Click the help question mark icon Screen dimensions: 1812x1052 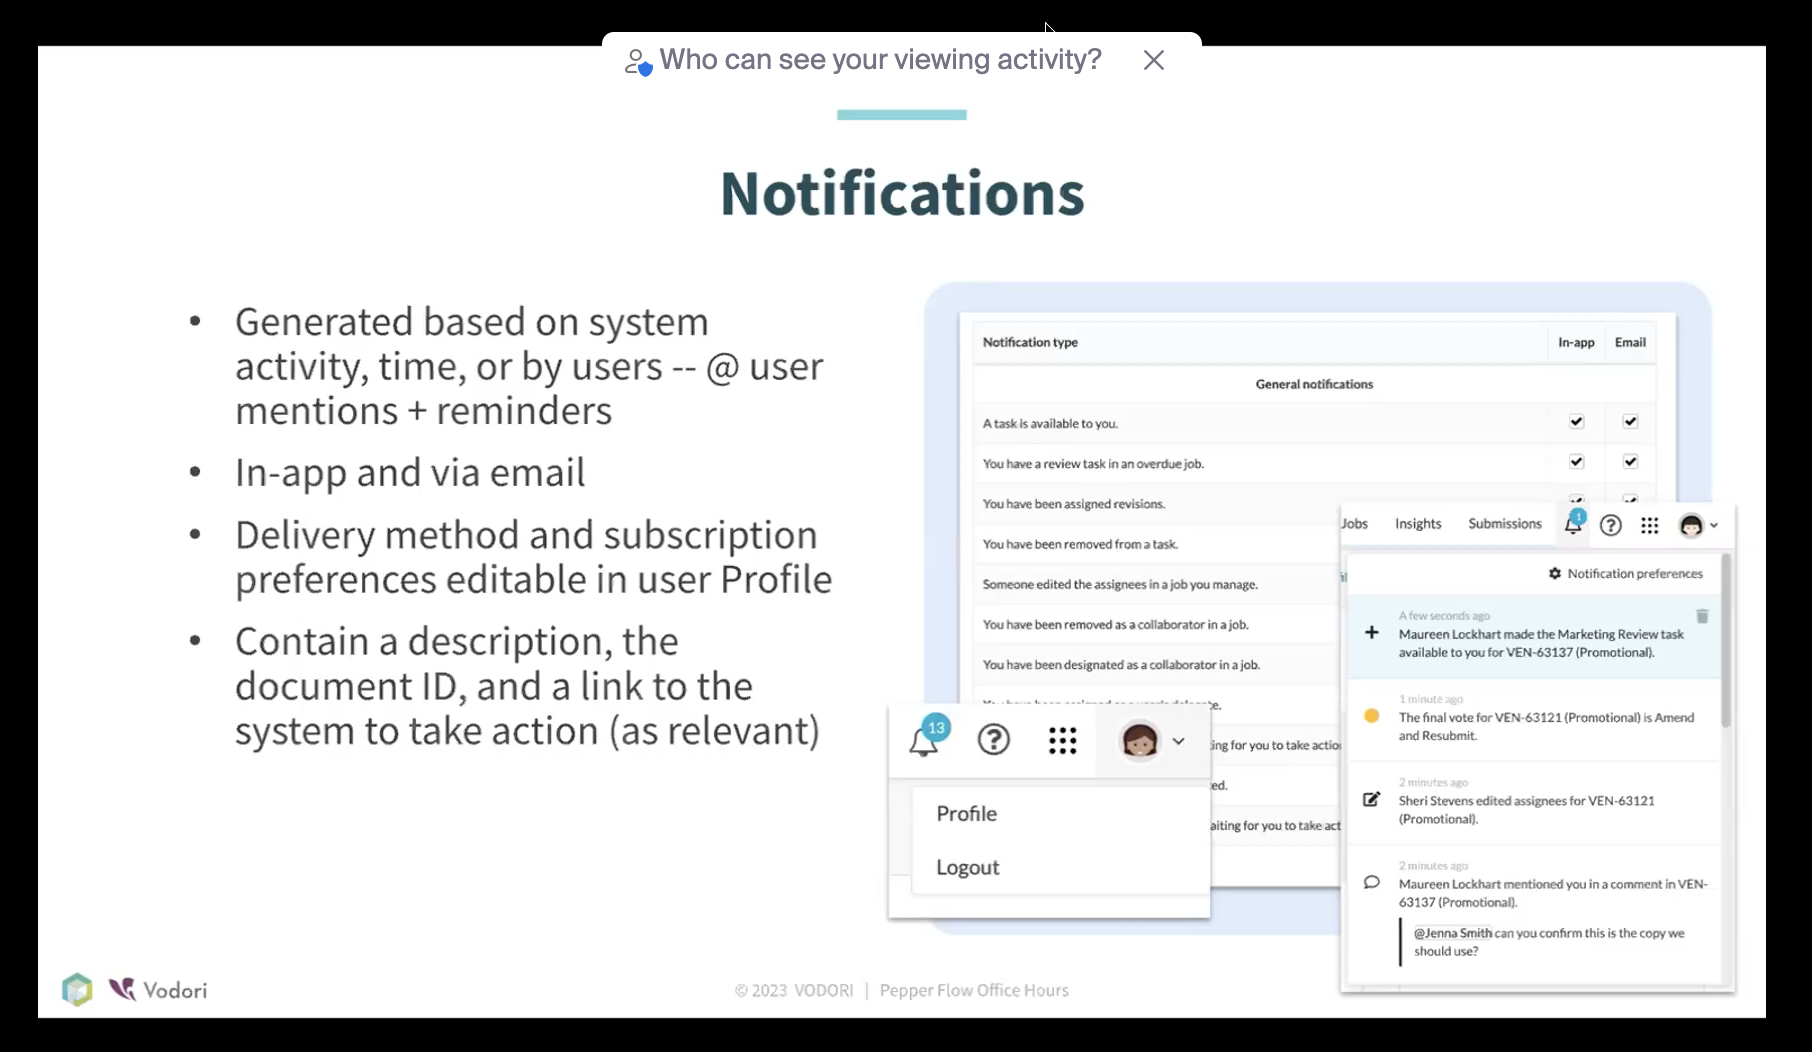tap(993, 740)
